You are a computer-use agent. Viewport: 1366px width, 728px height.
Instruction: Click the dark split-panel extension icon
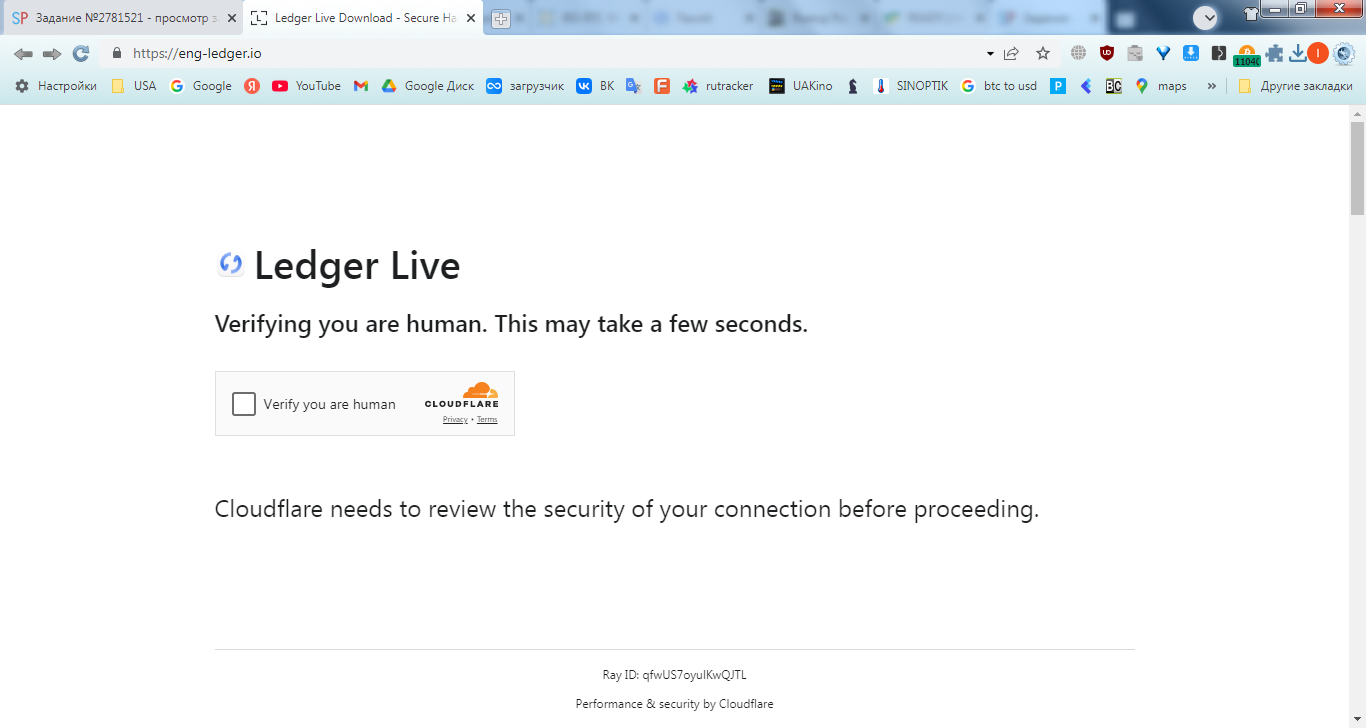tap(1218, 54)
